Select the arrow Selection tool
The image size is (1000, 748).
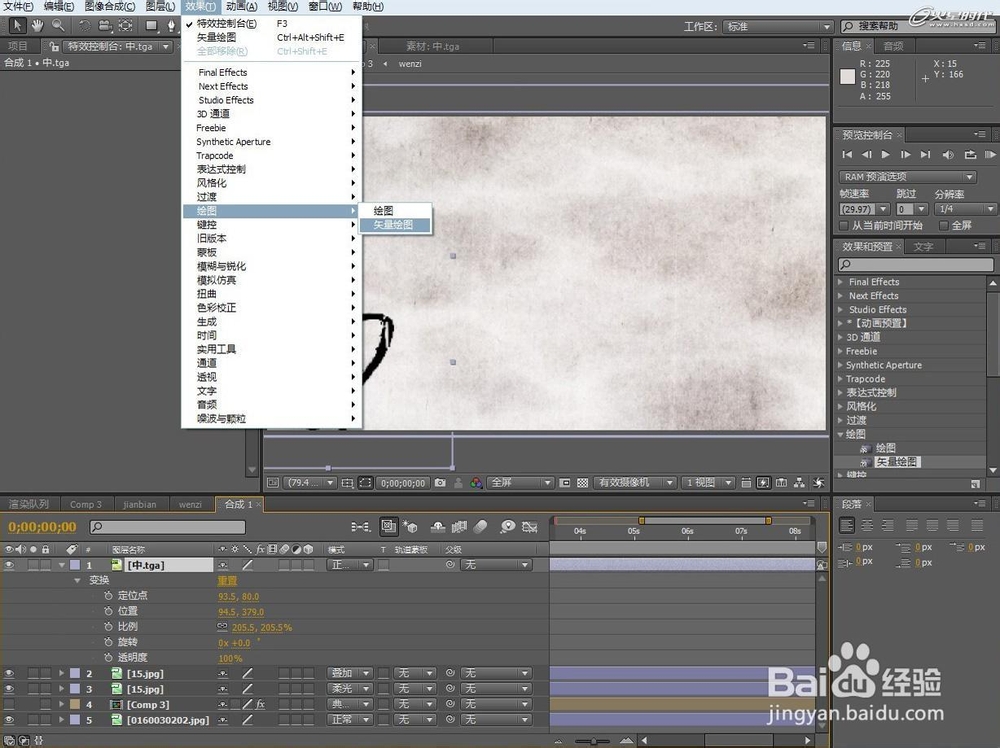pos(17,26)
